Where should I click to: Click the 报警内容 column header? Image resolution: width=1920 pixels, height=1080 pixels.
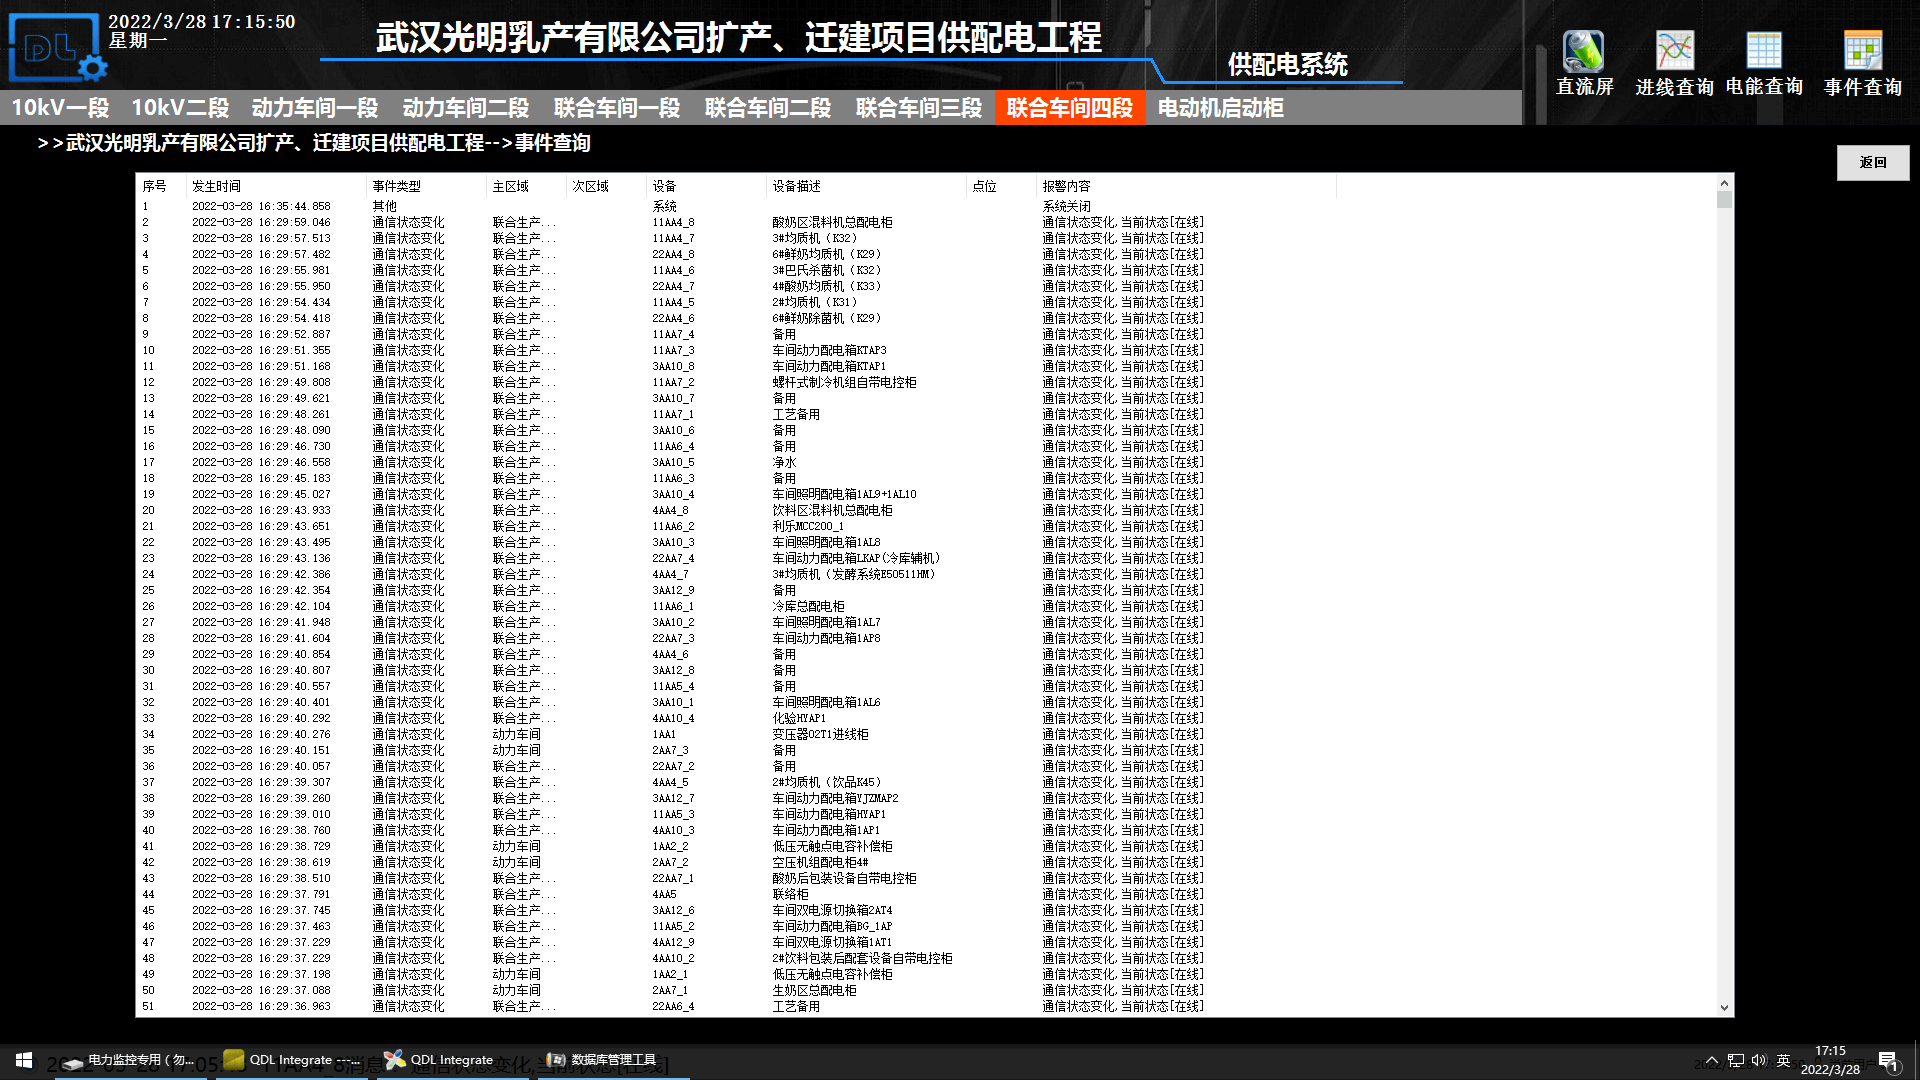[x=1066, y=187]
